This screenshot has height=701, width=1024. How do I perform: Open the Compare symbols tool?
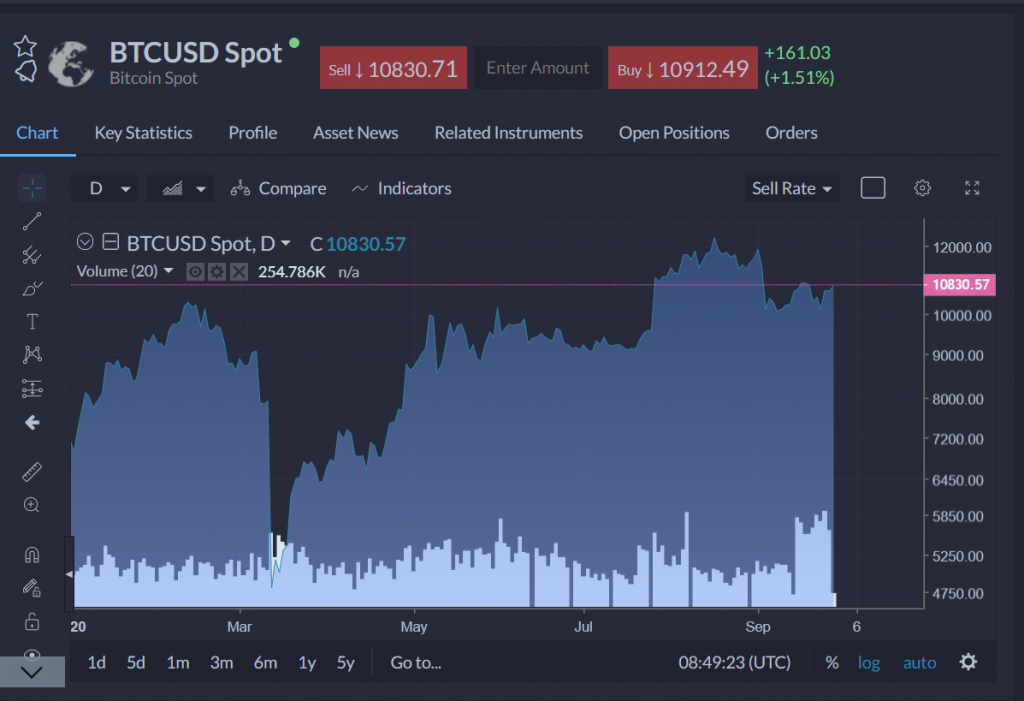coord(278,188)
